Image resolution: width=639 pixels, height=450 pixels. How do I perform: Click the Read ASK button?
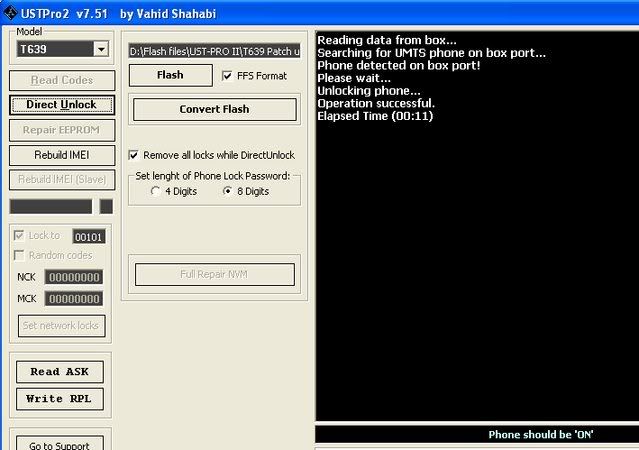[x=60, y=372]
